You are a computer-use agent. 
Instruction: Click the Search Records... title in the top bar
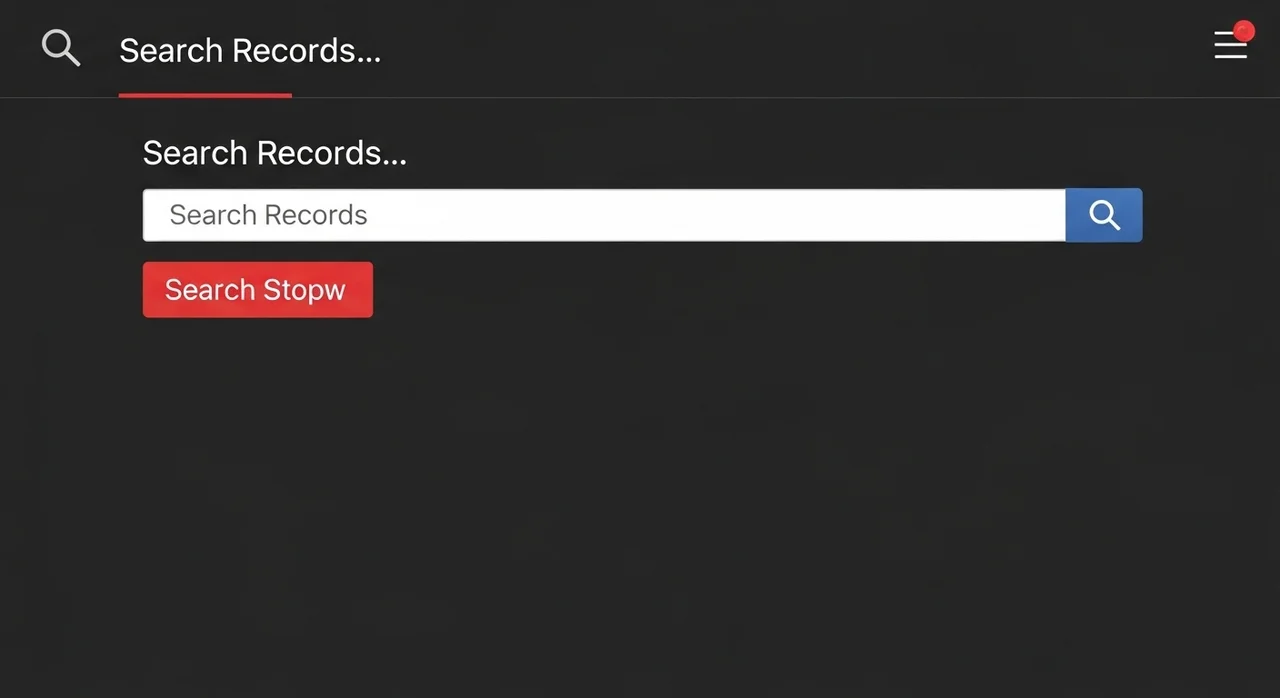tap(250, 50)
